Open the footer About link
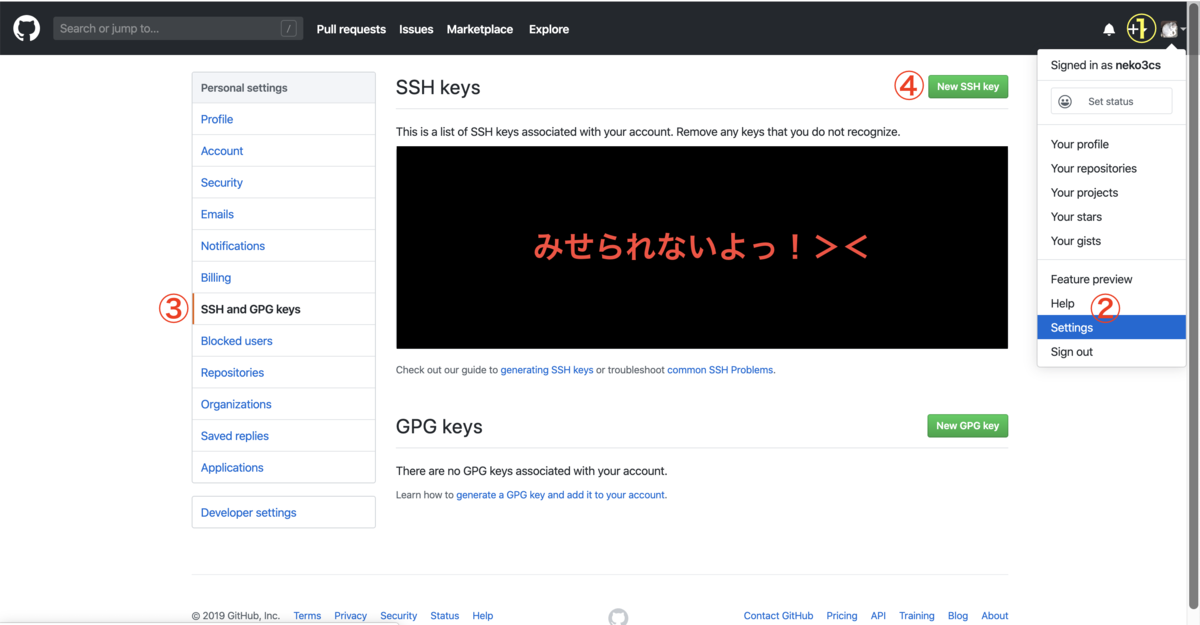Viewport: 1200px width, 625px height. point(994,616)
